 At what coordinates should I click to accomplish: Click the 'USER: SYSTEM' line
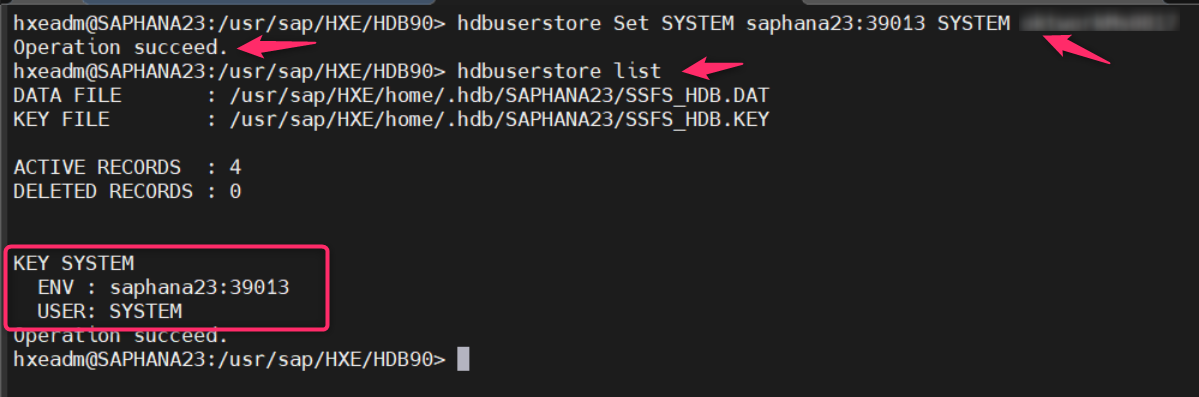(x=110, y=311)
